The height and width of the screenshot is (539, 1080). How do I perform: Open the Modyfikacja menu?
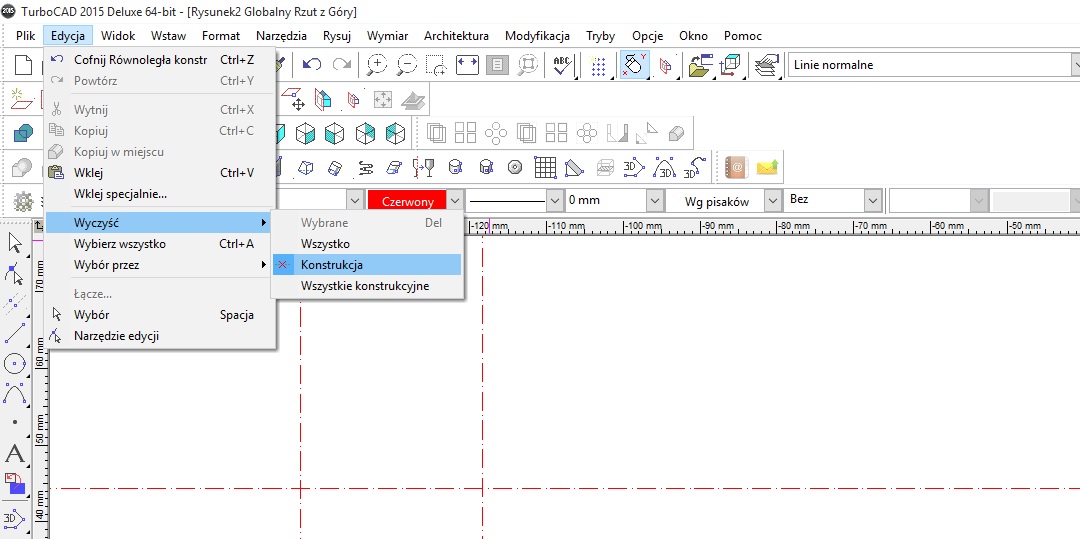pos(537,36)
